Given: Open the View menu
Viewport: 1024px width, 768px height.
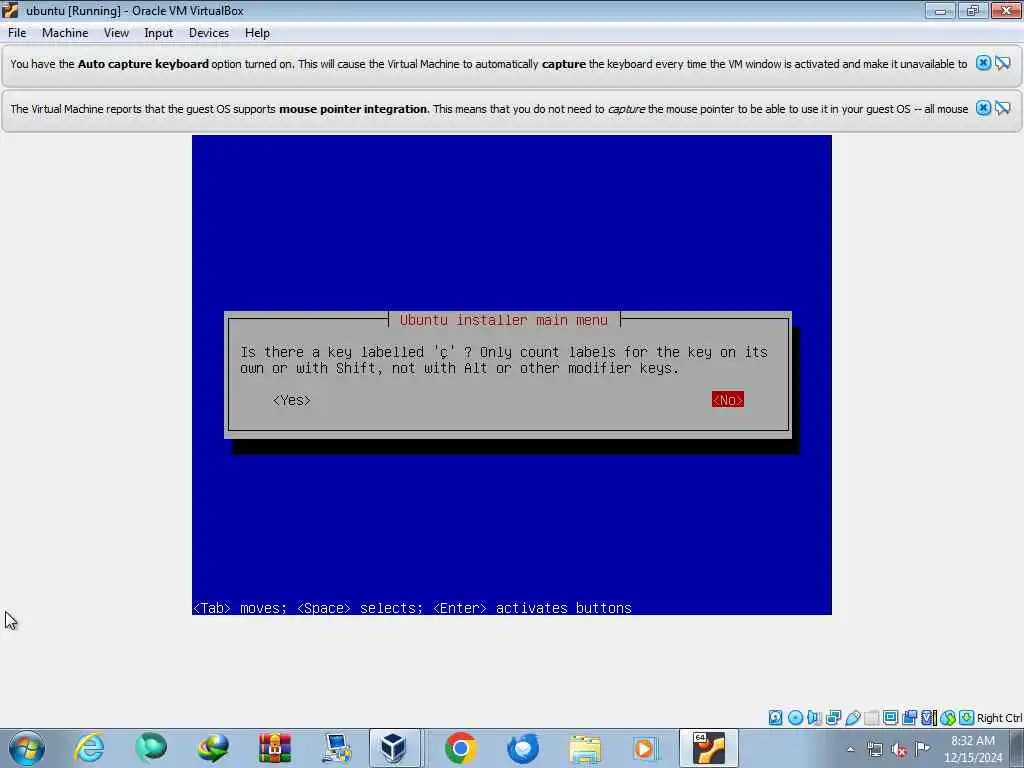Looking at the screenshot, I should point(116,33).
